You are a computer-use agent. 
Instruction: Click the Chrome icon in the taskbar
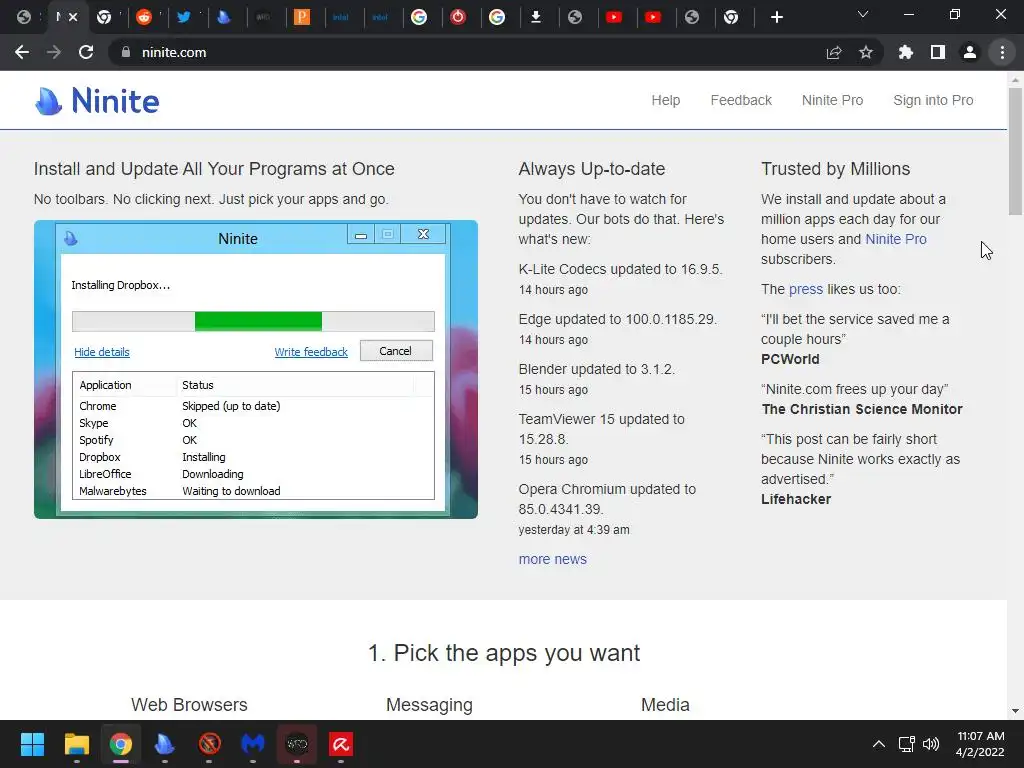(x=120, y=744)
